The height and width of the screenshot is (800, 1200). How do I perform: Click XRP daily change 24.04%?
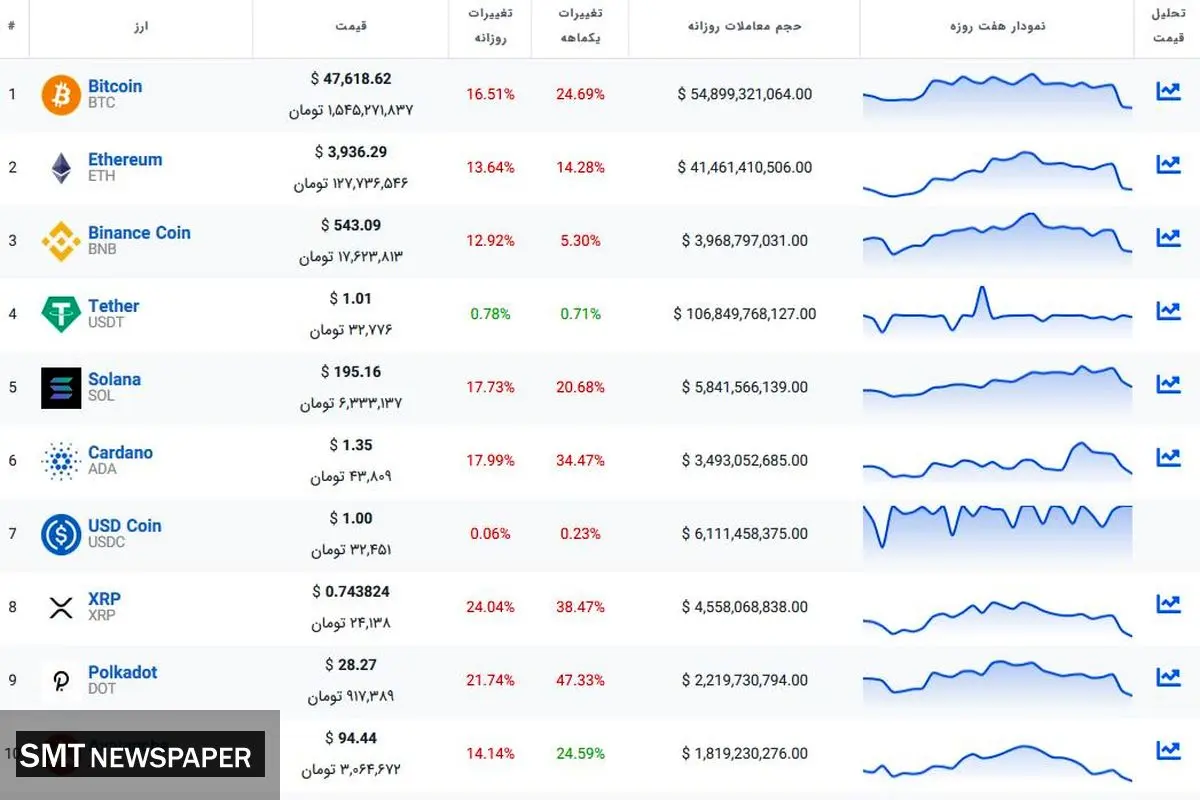coord(490,607)
